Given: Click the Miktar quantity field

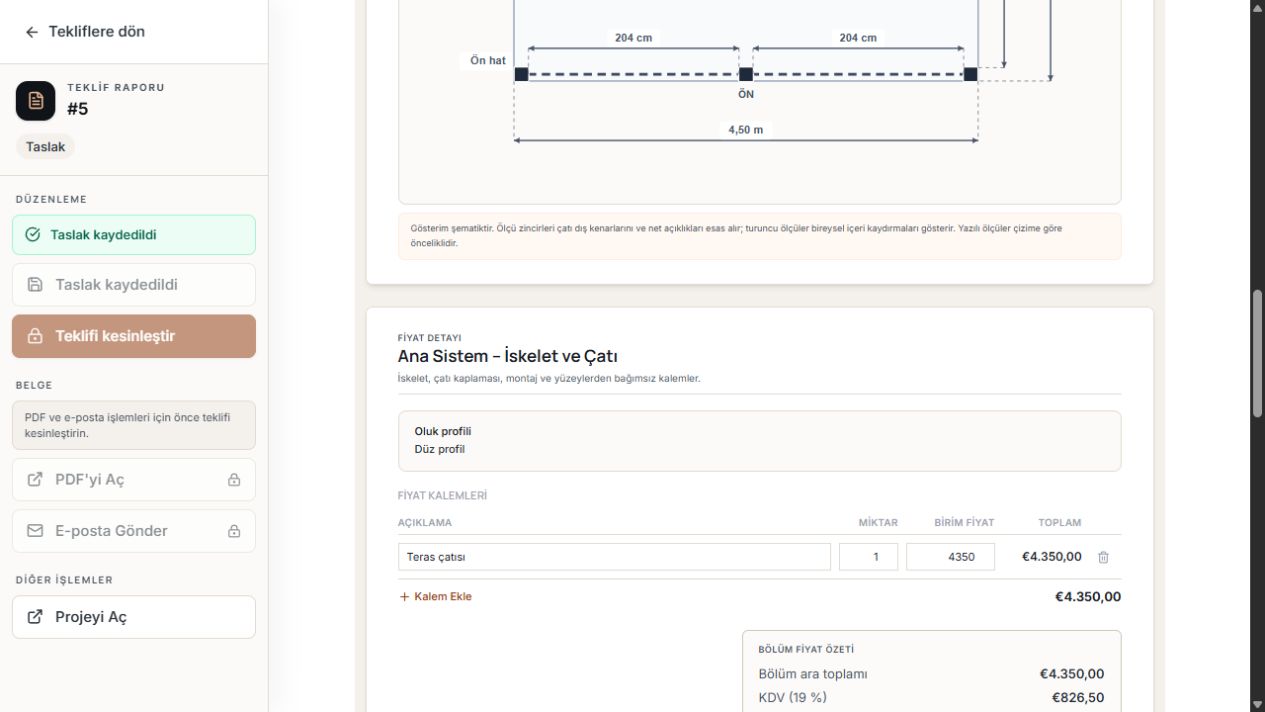Looking at the screenshot, I should (x=868, y=557).
